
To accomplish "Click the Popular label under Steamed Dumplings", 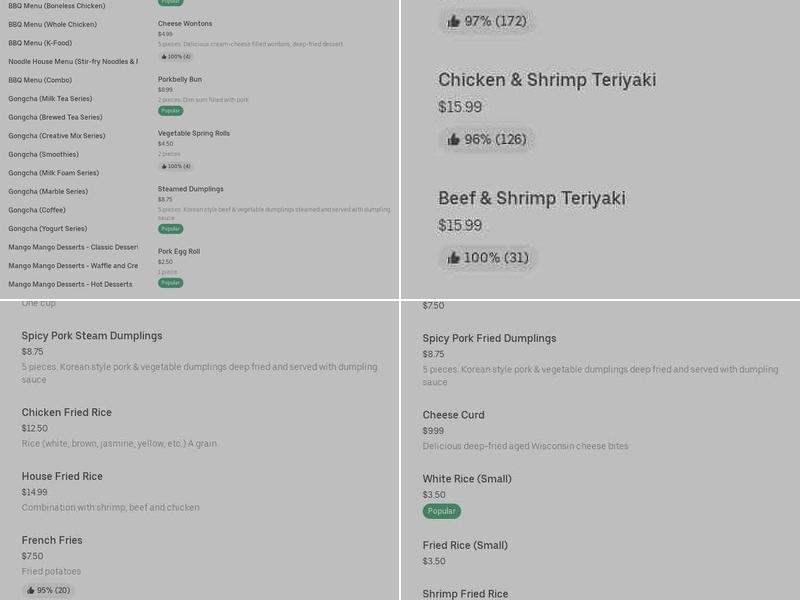I will (170, 229).
